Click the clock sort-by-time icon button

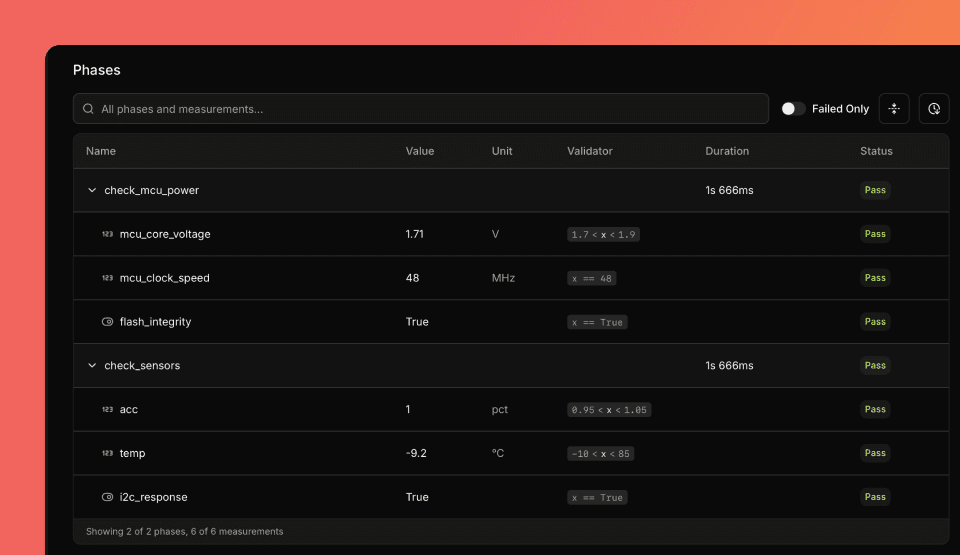934,109
